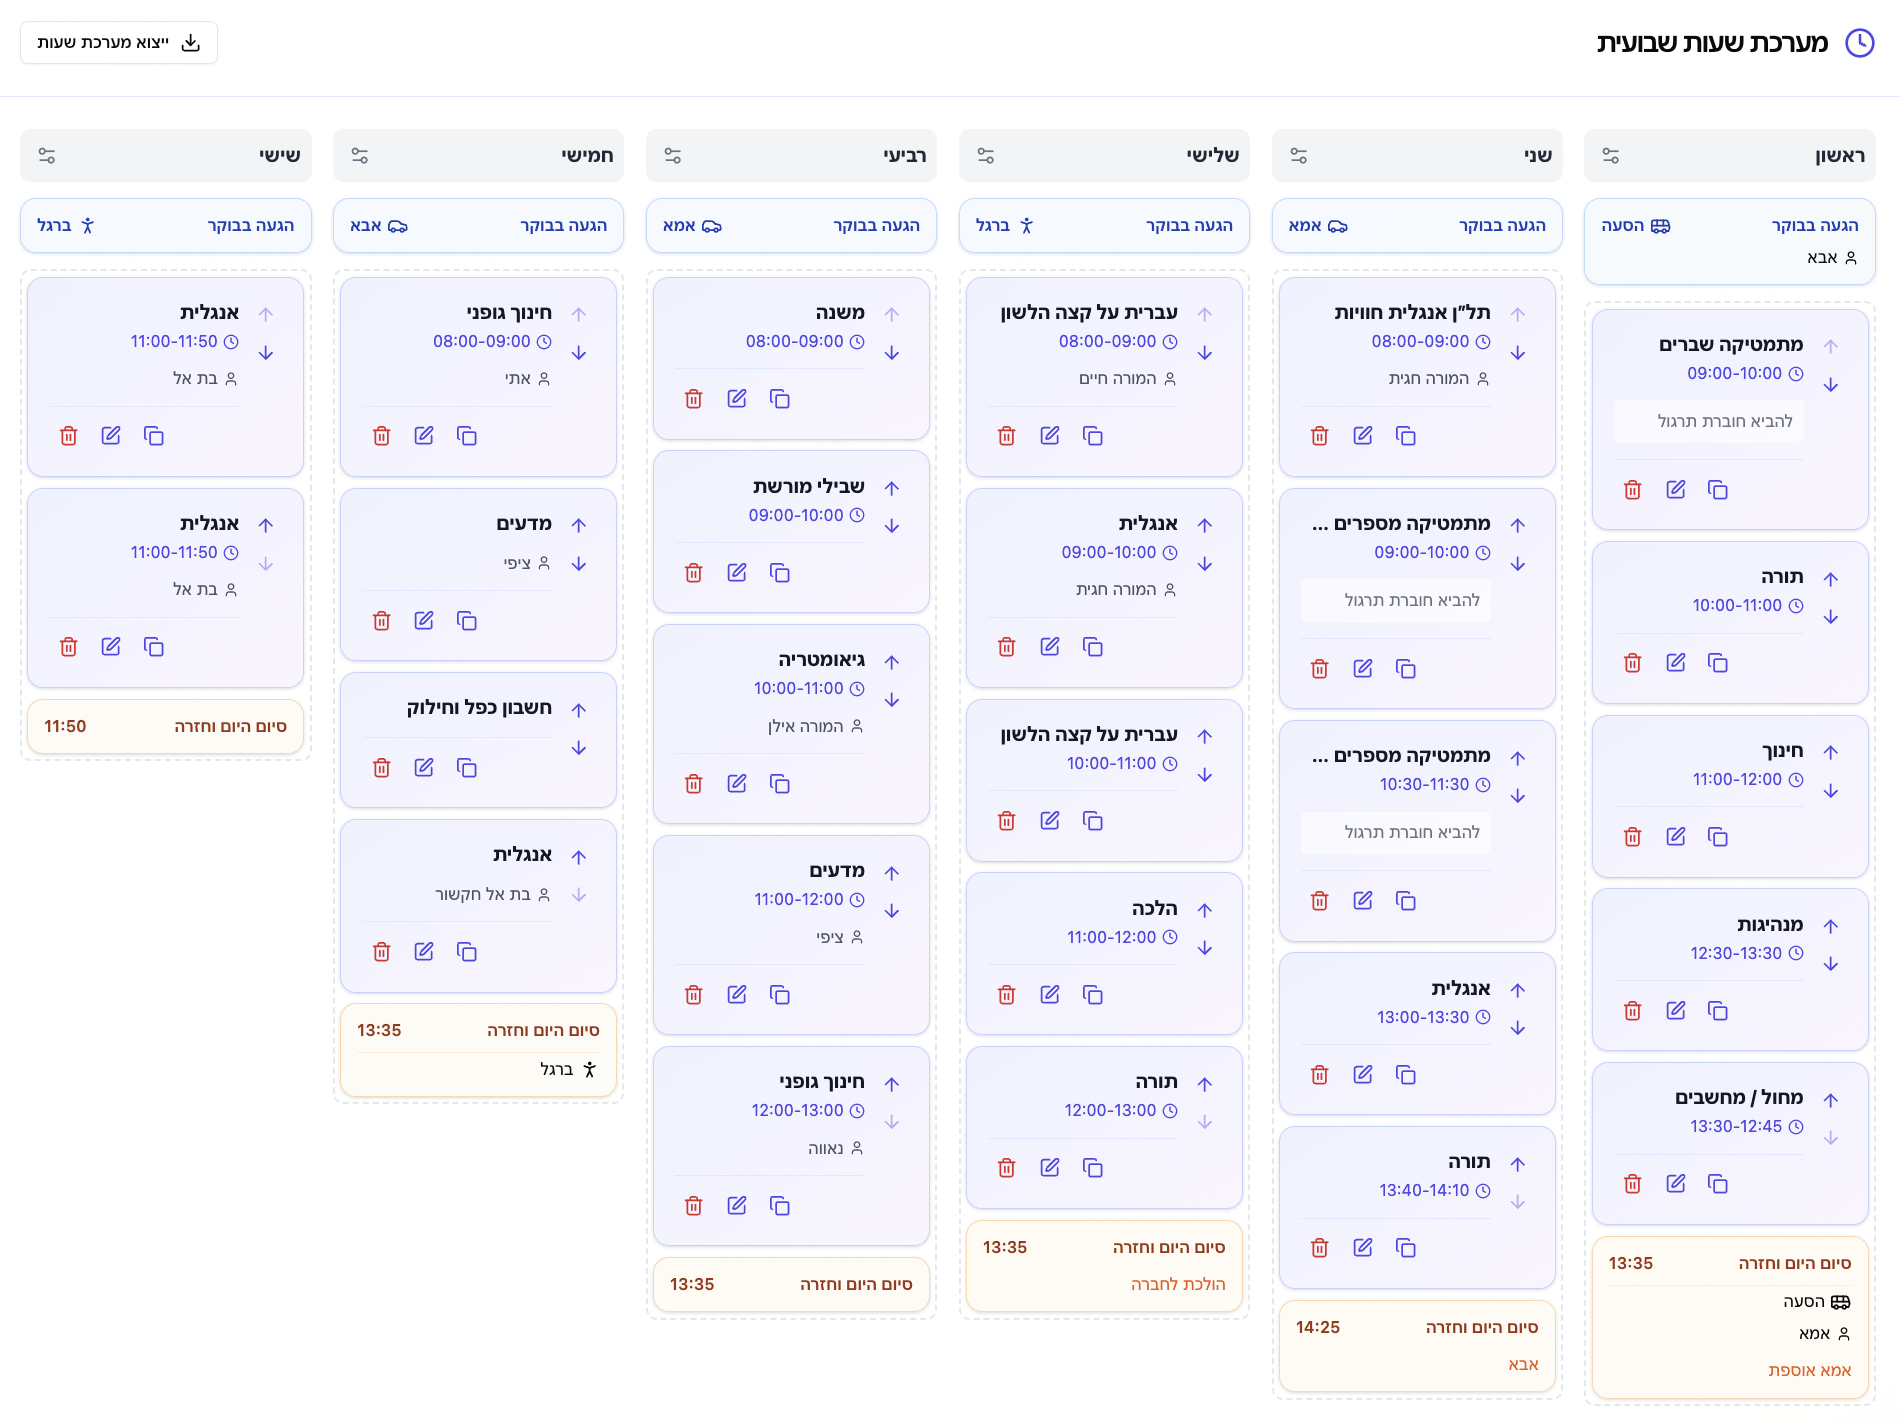Screen dimensions: 1900x1426
Task: Delete the משנה lesson on רביעי
Action: coord(693,399)
